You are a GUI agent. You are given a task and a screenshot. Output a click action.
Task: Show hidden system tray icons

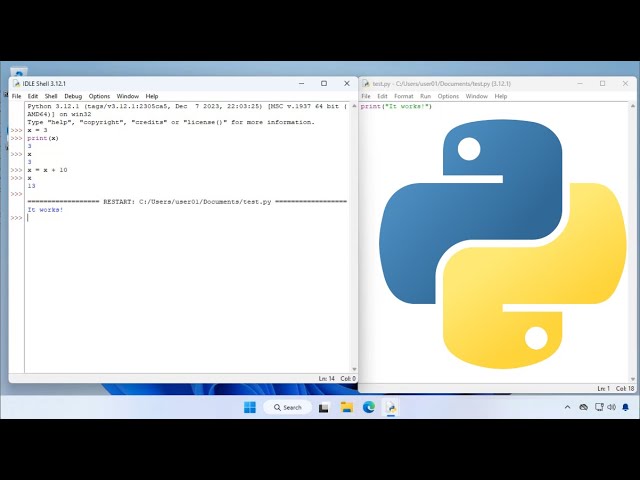567,407
